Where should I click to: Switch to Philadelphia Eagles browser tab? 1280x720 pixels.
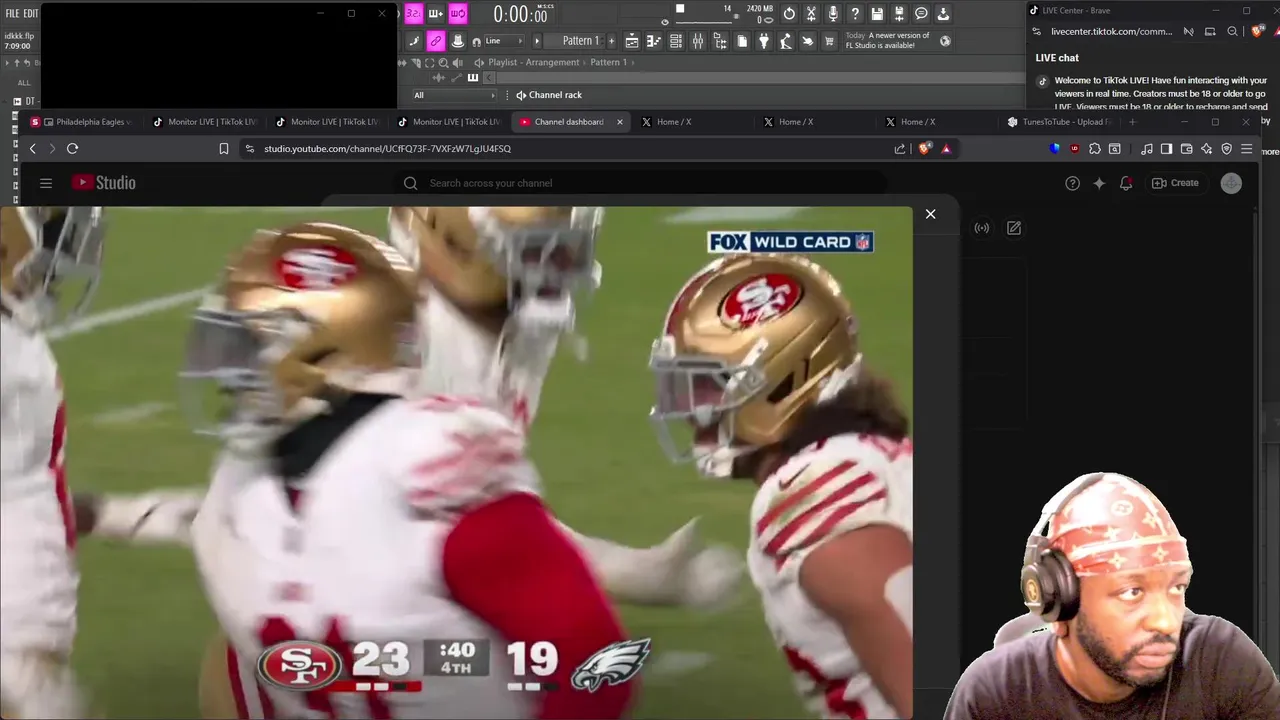(85, 122)
